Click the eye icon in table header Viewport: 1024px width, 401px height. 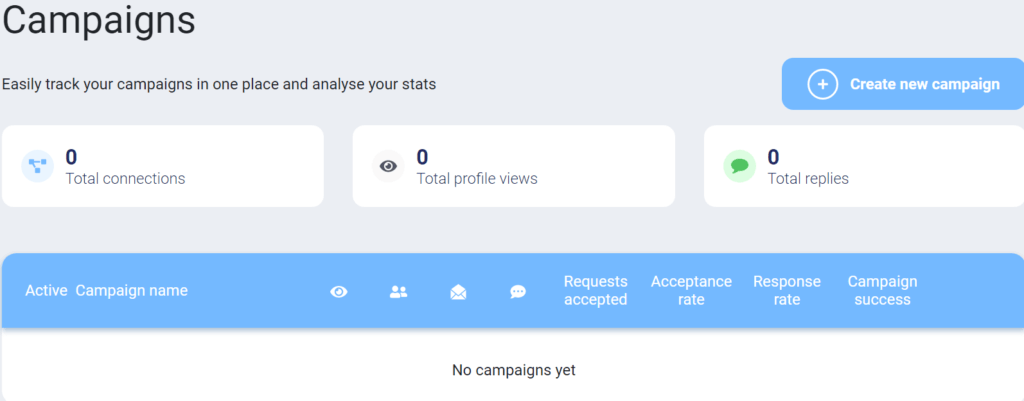pyautogui.click(x=339, y=292)
